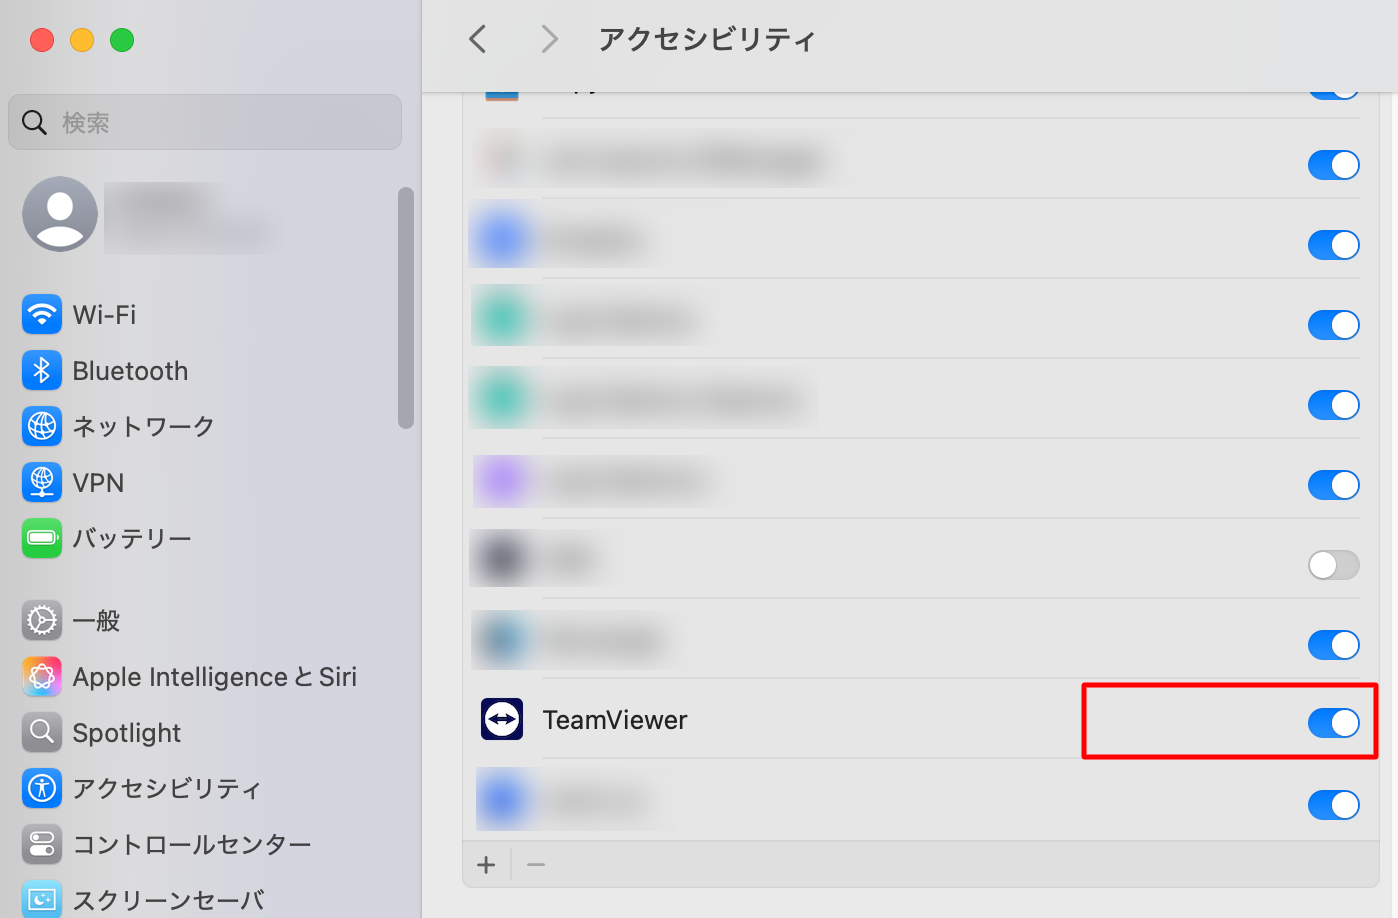1398x918 pixels.
Task: Select Spotlight in the sidebar
Action: click(127, 733)
